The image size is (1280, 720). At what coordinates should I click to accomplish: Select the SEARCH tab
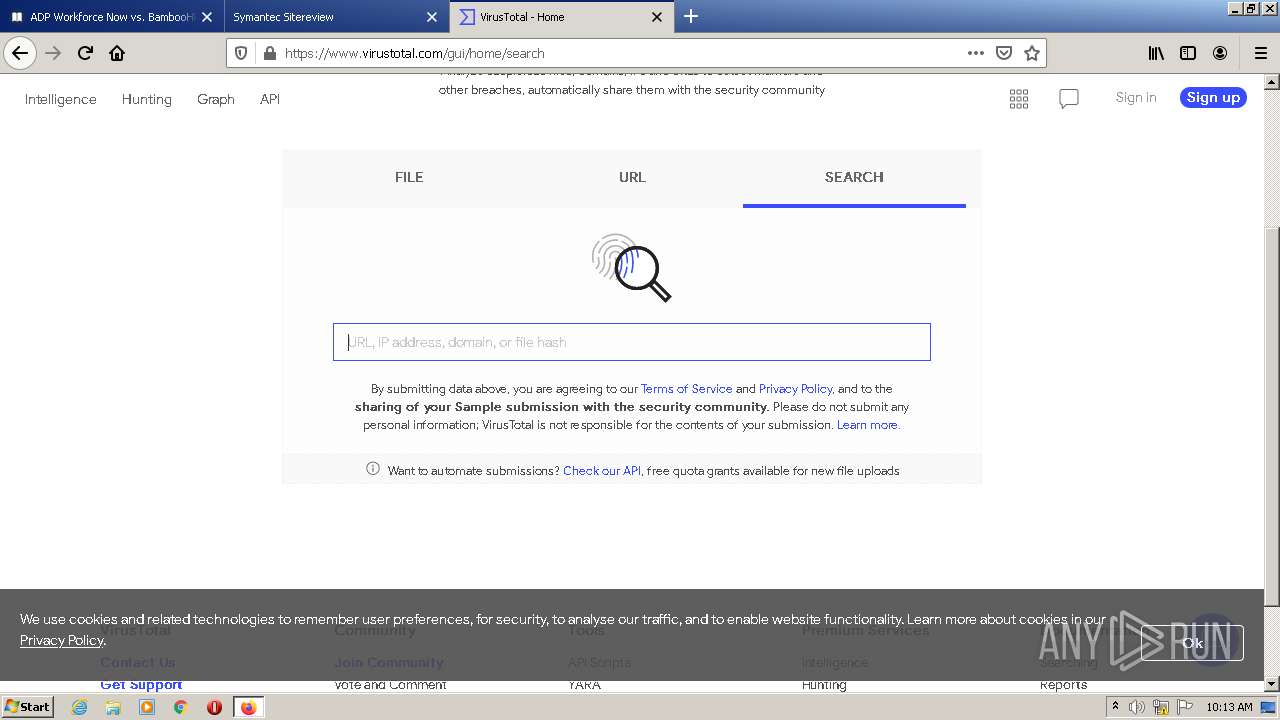[x=854, y=177]
